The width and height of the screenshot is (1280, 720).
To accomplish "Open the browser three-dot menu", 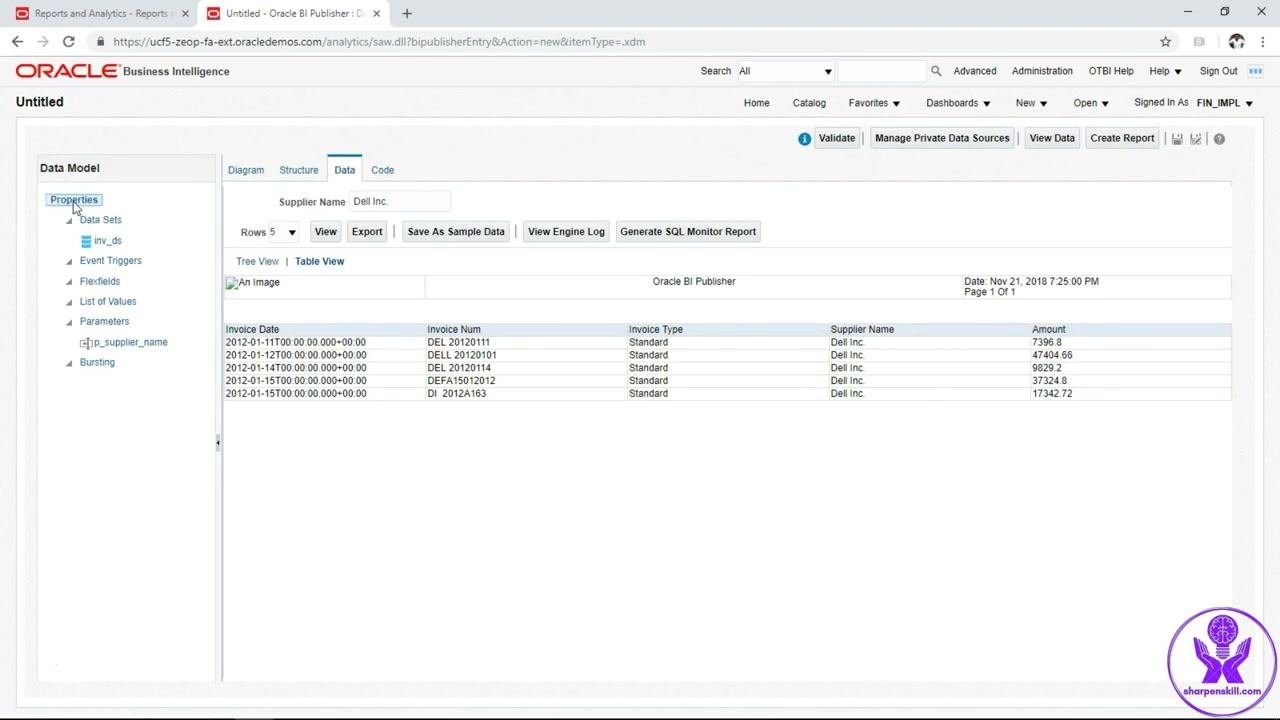I will click(x=1262, y=42).
